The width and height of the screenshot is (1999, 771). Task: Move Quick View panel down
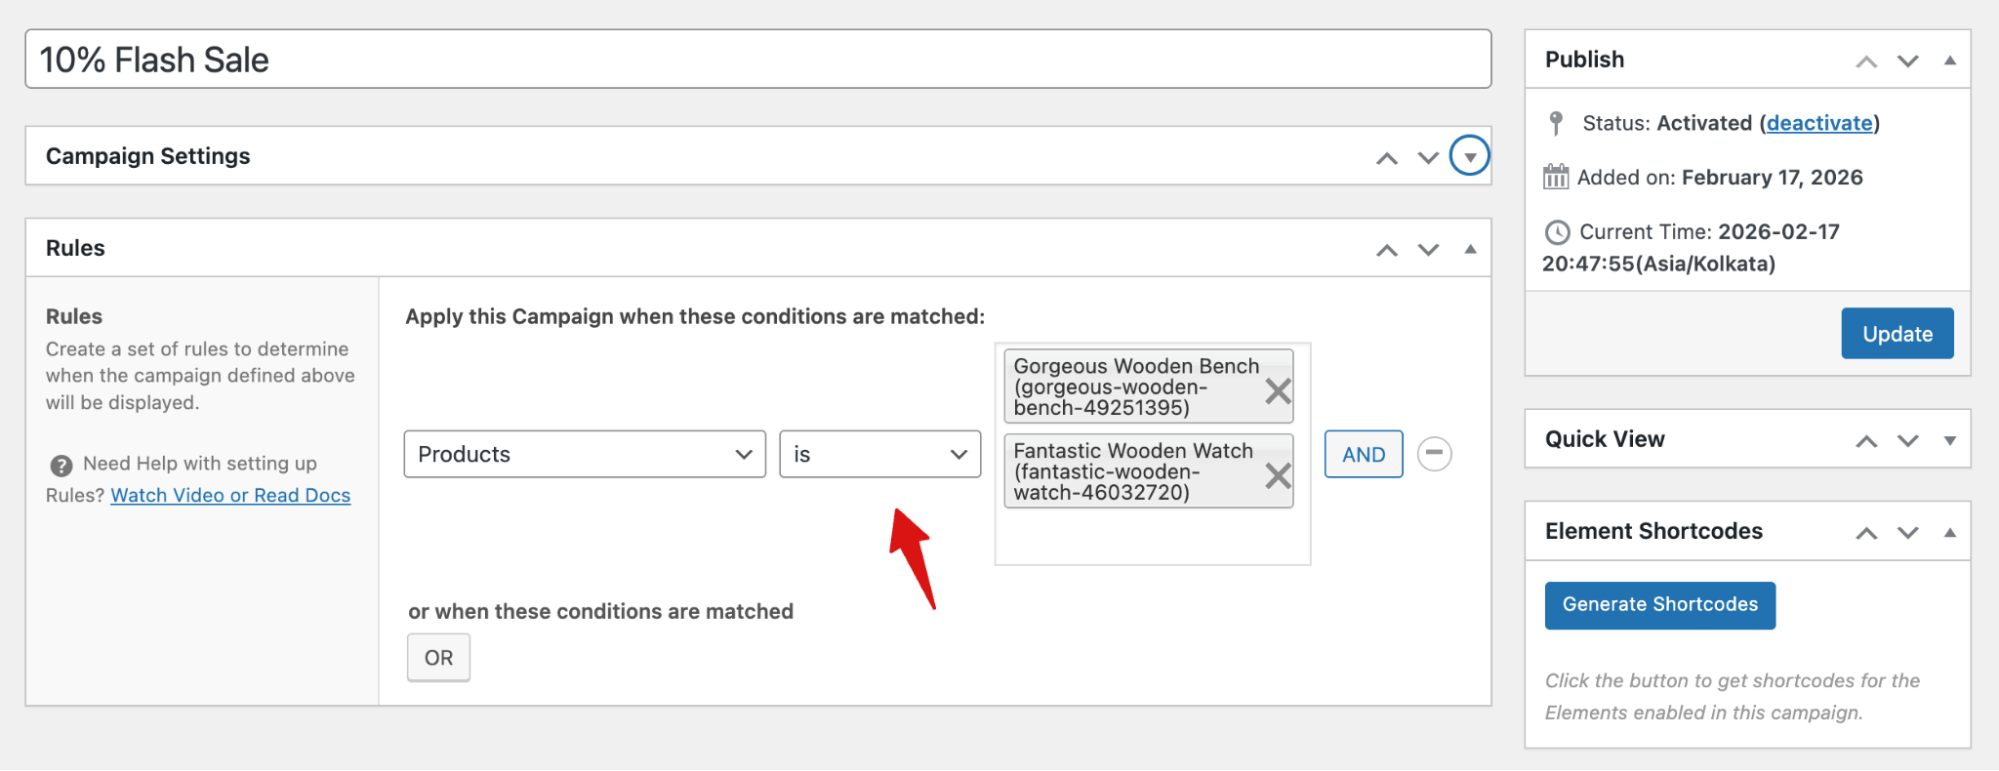click(x=1908, y=441)
